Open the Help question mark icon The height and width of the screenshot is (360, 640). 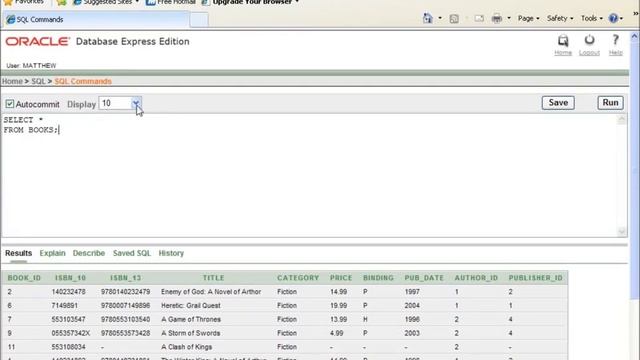[616, 40]
